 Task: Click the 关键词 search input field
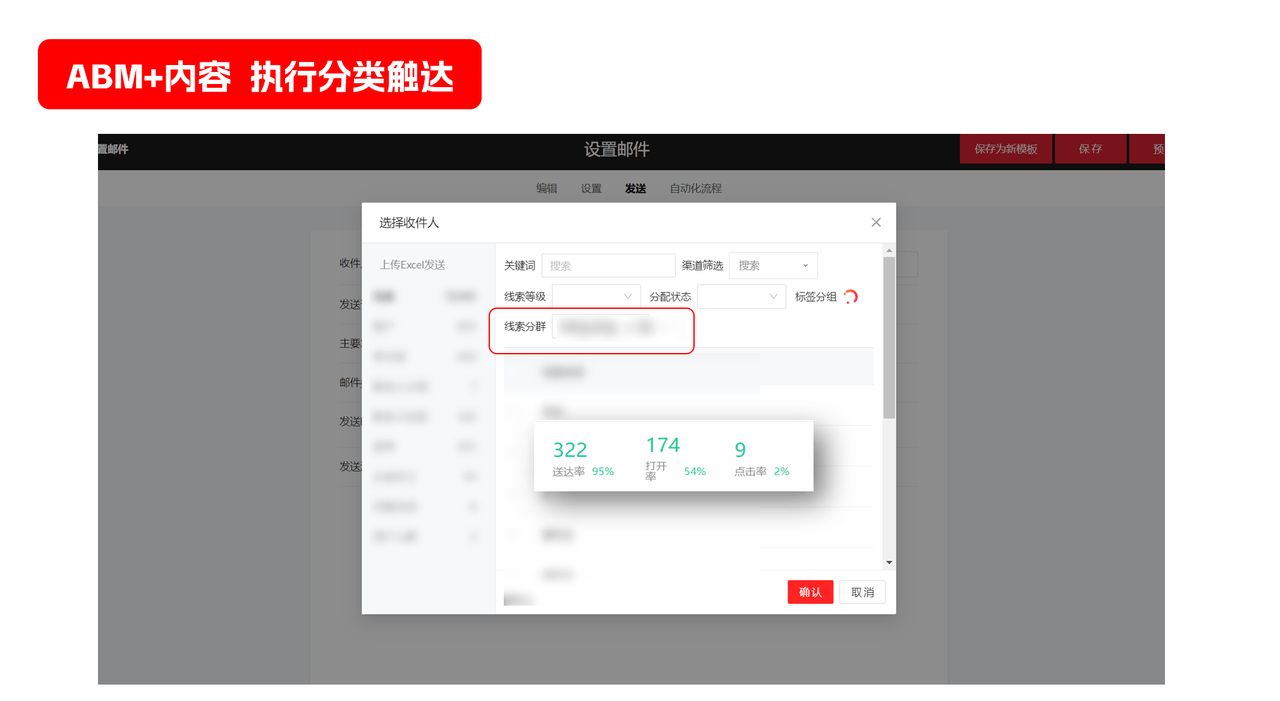608,266
